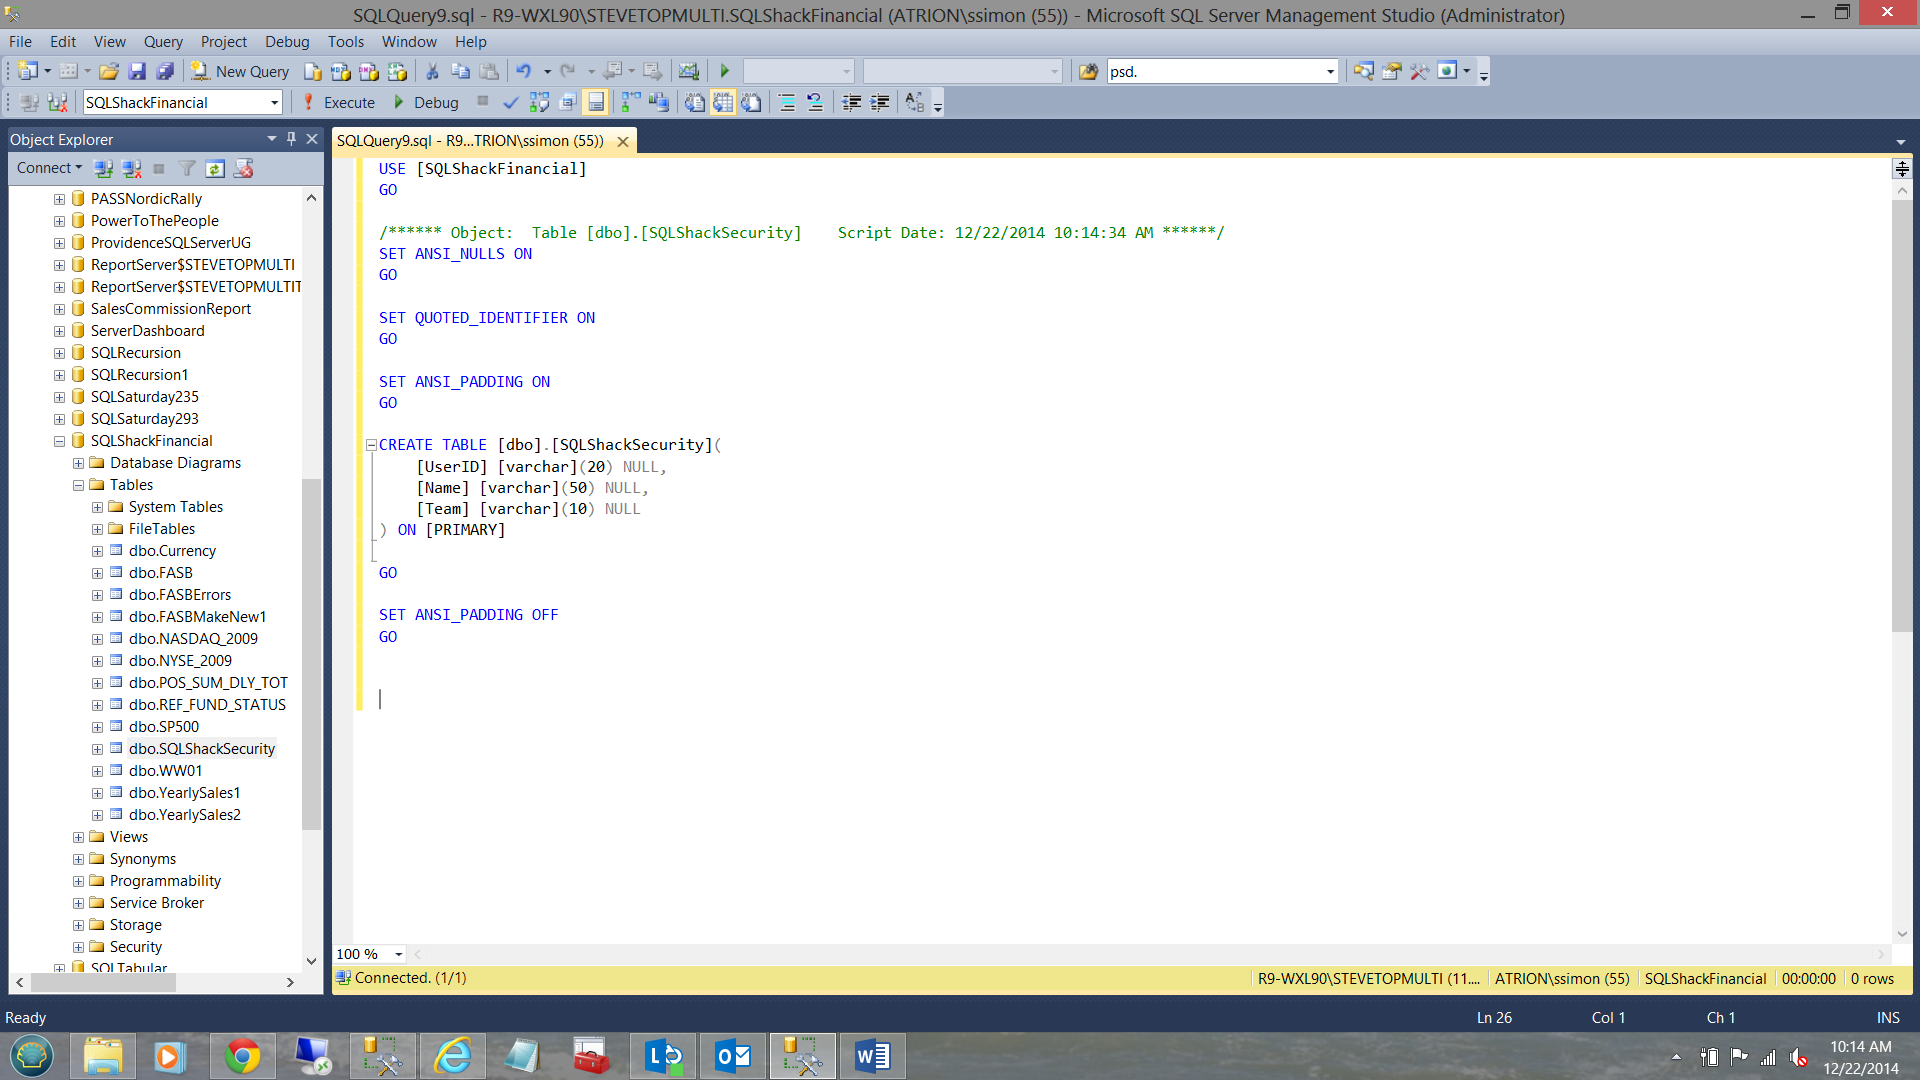Click the Save file icon
The image size is (1920, 1080).
click(138, 71)
